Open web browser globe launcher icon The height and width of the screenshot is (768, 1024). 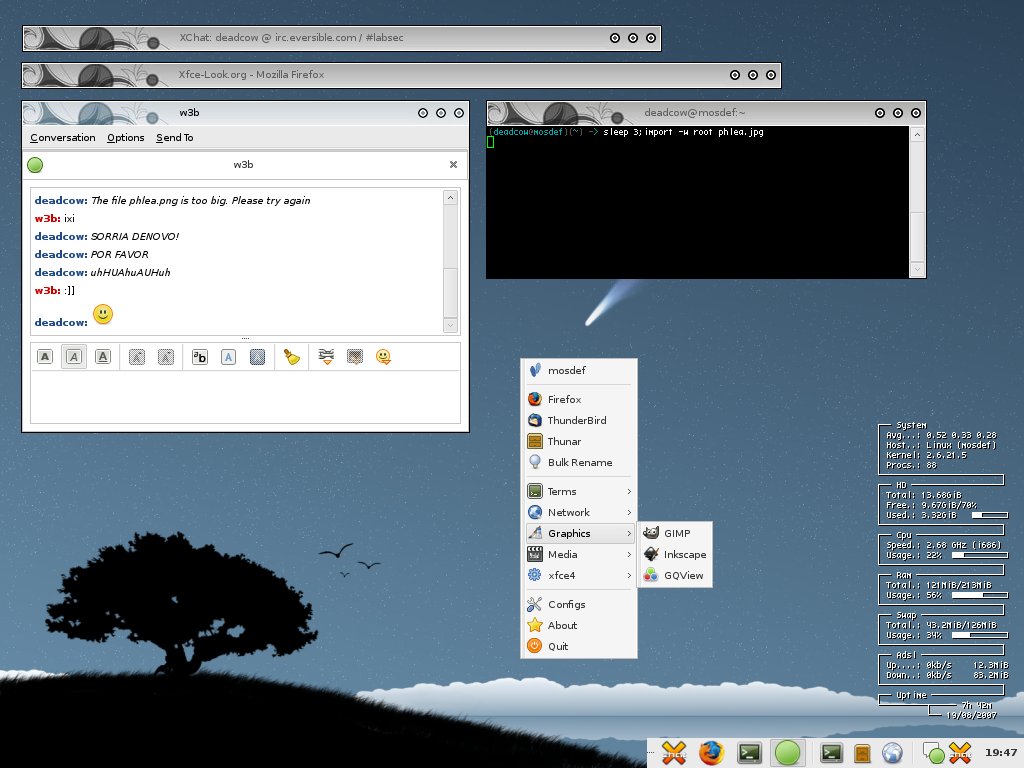click(892, 753)
